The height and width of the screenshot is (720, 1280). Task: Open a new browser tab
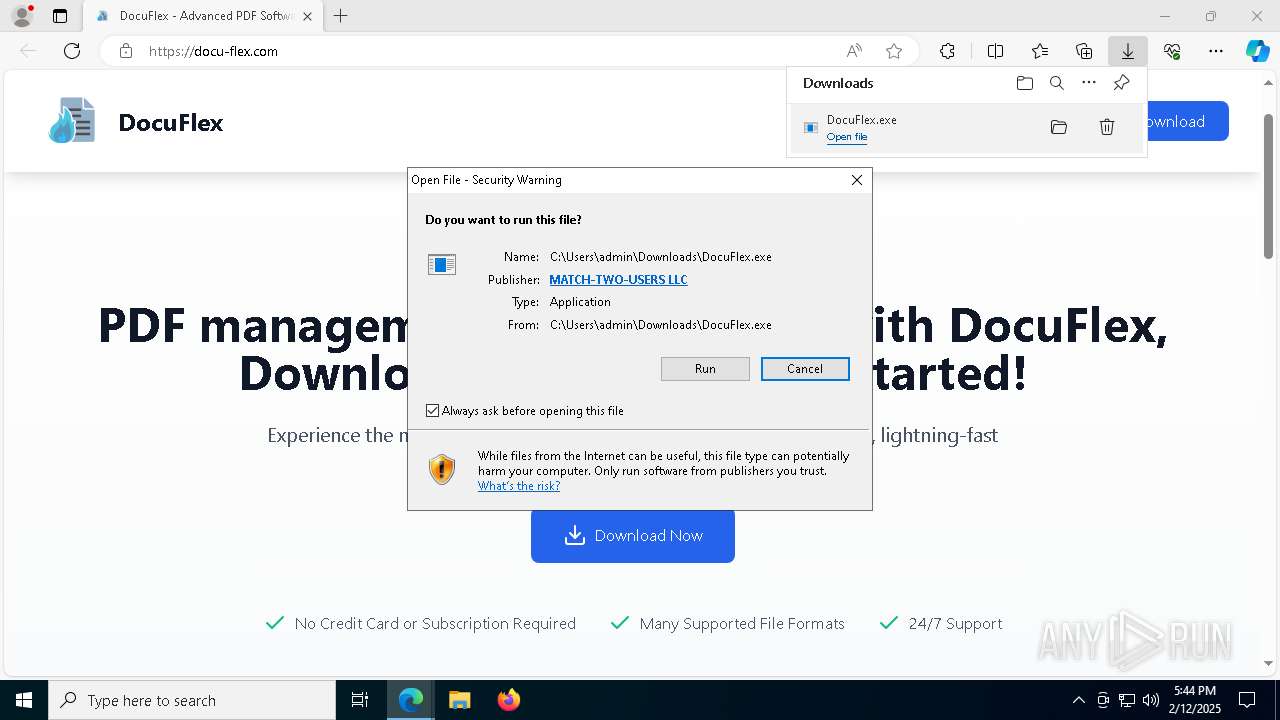click(x=341, y=16)
